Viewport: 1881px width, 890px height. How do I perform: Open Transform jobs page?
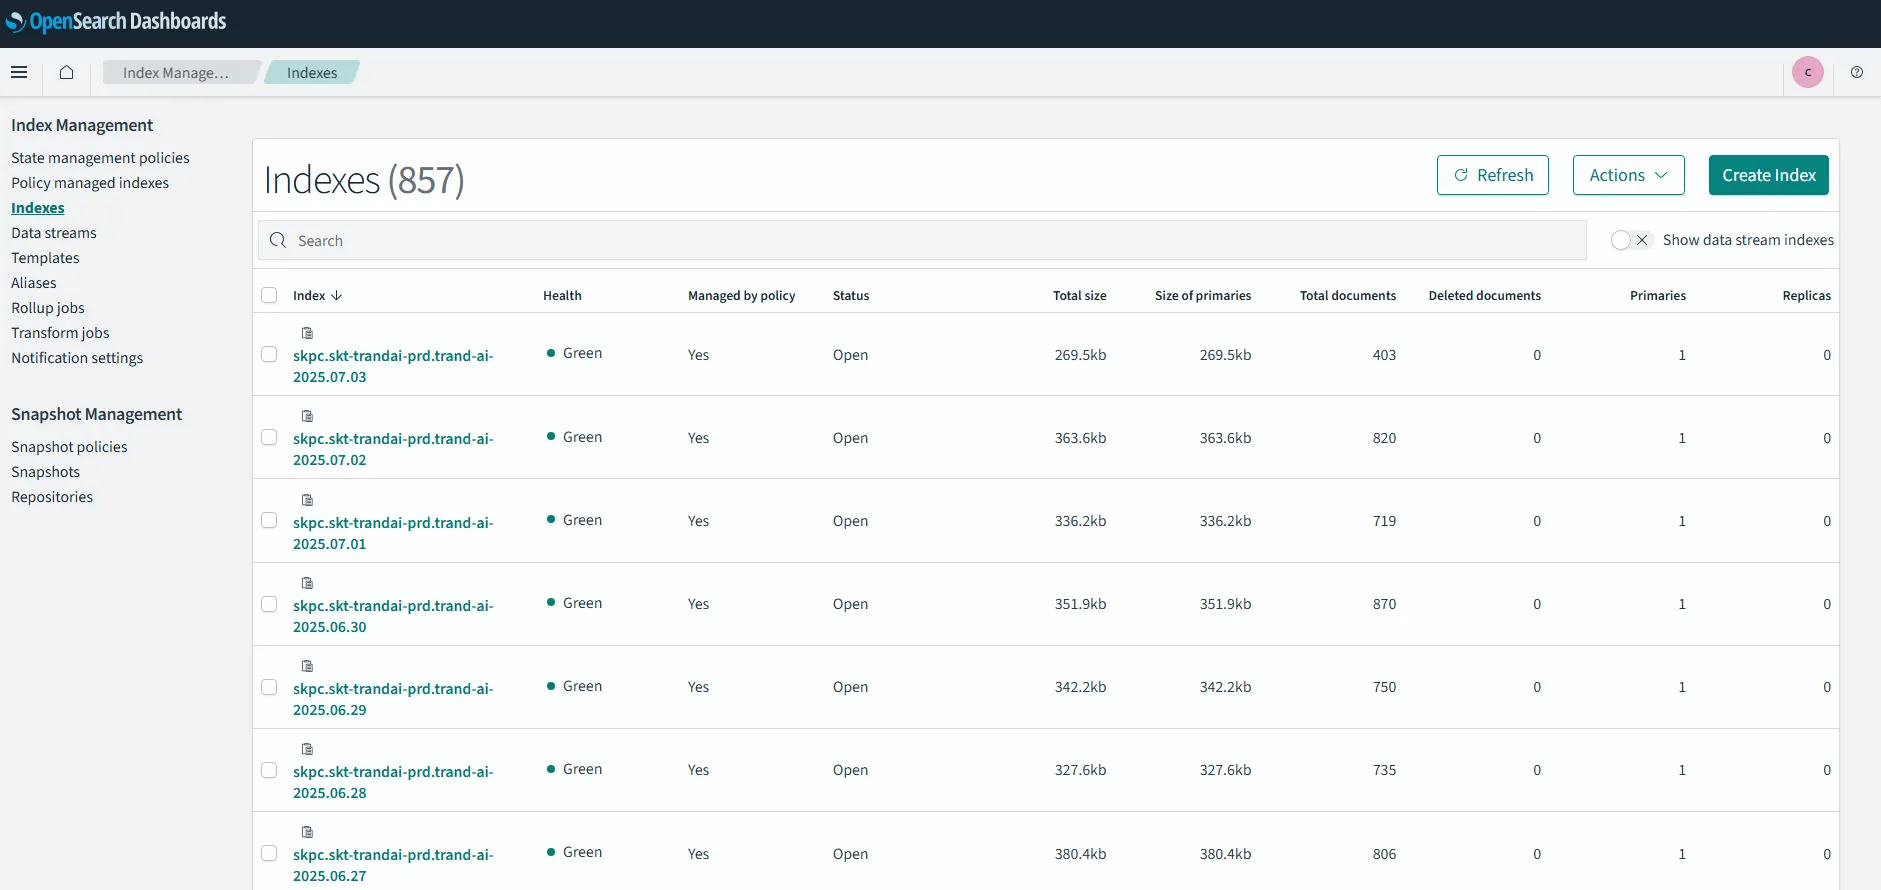[60, 333]
